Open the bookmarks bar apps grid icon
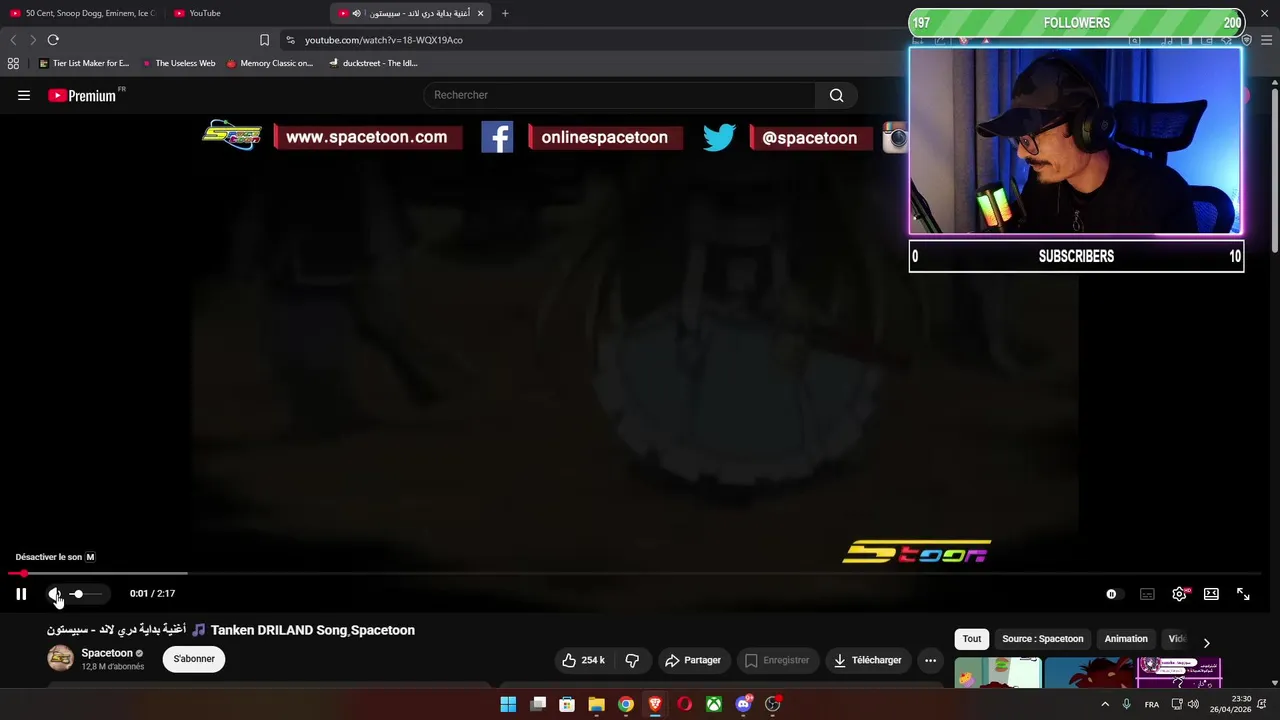This screenshot has height=720, width=1280. [x=13, y=63]
